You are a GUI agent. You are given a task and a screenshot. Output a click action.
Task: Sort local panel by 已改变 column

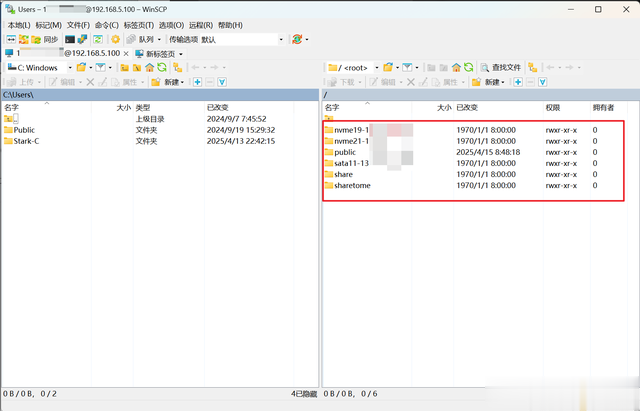(x=249, y=108)
